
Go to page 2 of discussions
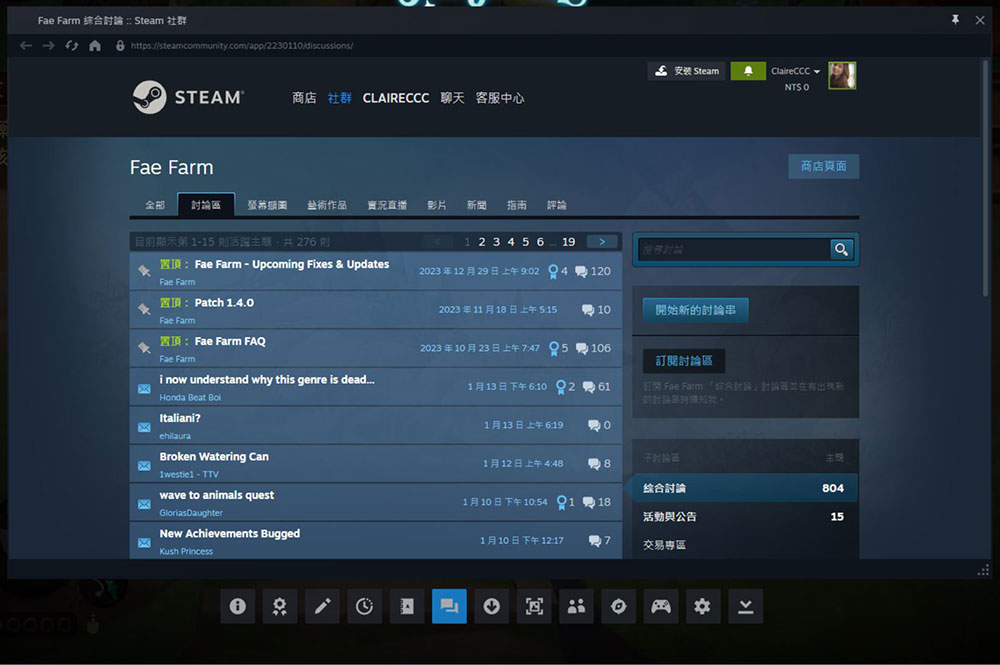pyautogui.click(x=482, y=242)
